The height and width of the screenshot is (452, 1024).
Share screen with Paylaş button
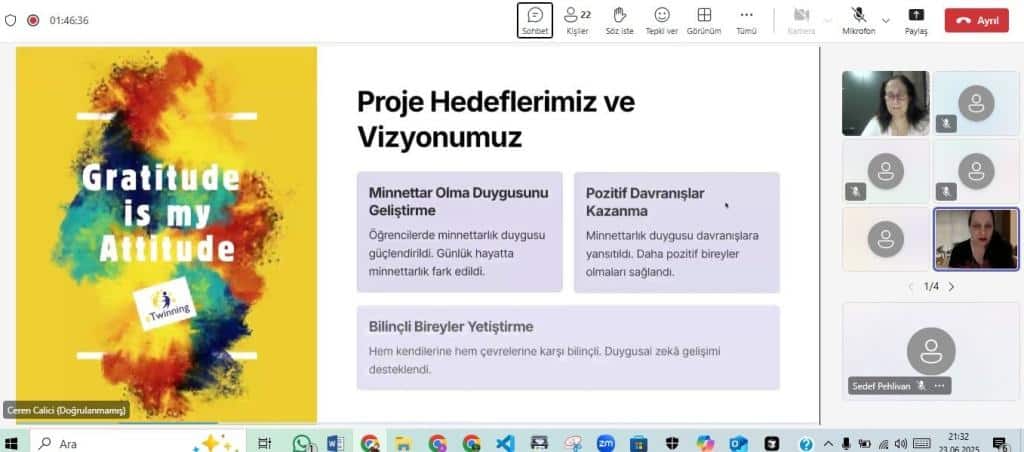coord(916,19)
